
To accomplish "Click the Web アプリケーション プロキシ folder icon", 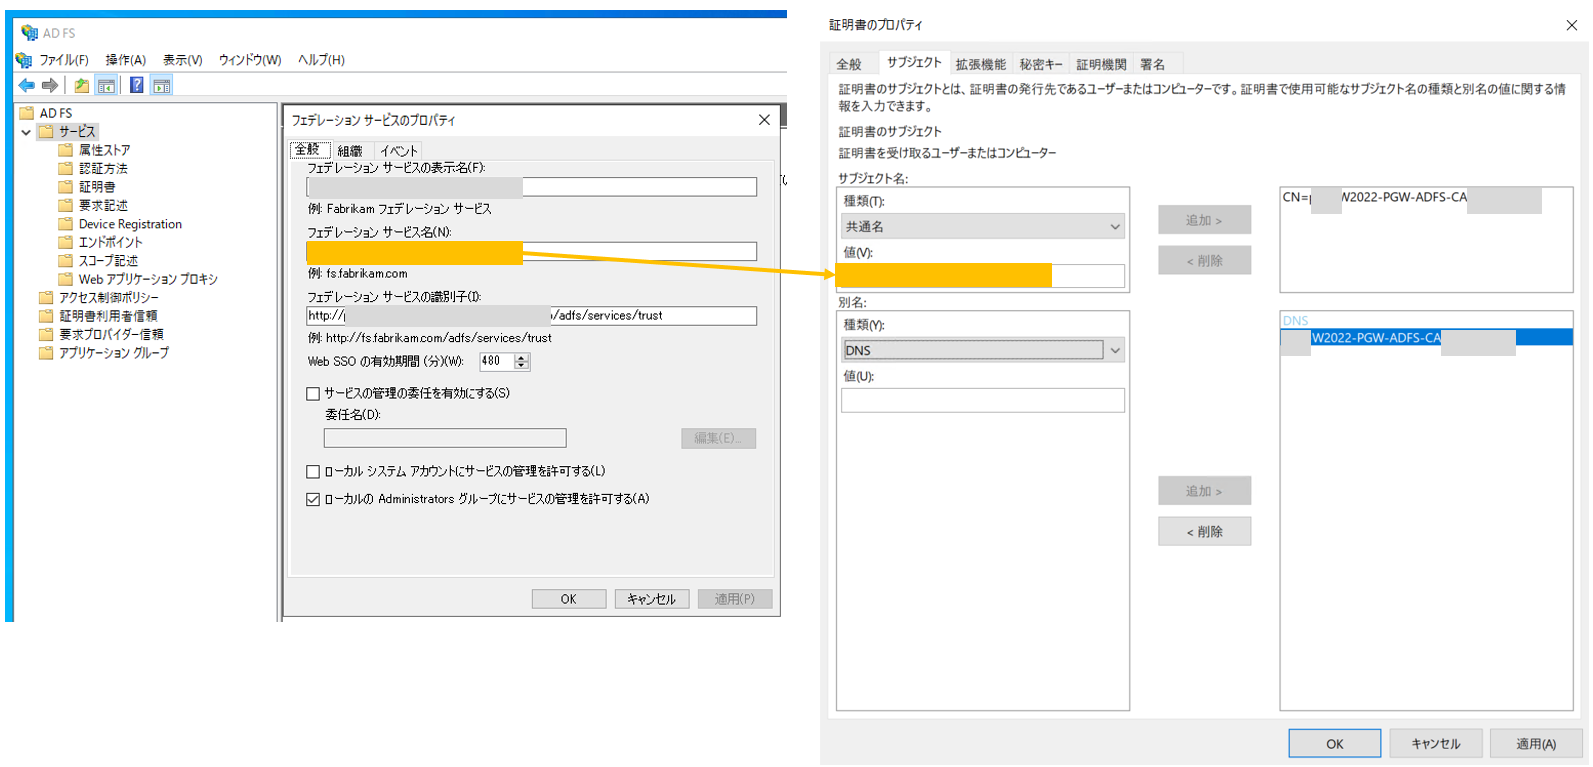I will coord(66,279).
